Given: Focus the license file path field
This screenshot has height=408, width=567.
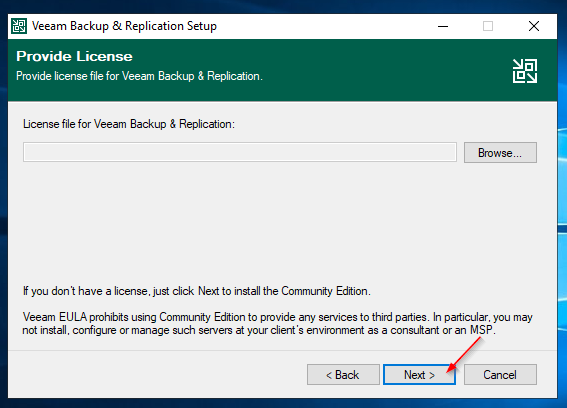Looking at the screenshot, I should (240, 152).
